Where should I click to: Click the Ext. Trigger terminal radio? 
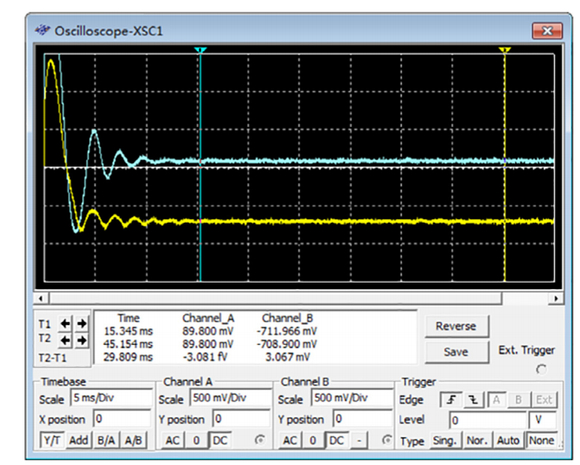pyautogui.click(x=541, y=369)
